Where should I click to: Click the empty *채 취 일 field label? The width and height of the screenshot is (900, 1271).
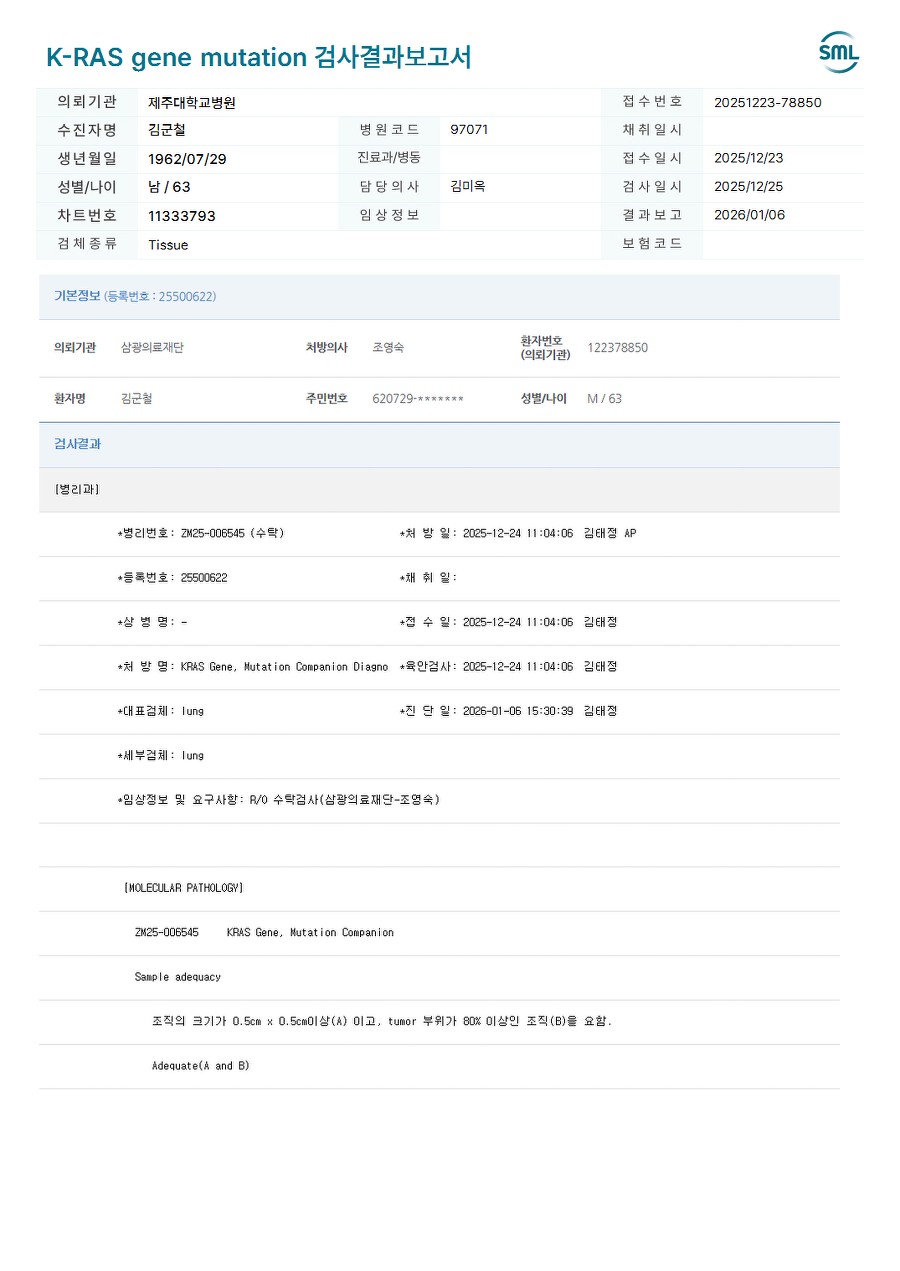pyautogui.click(x=428, y=578)
